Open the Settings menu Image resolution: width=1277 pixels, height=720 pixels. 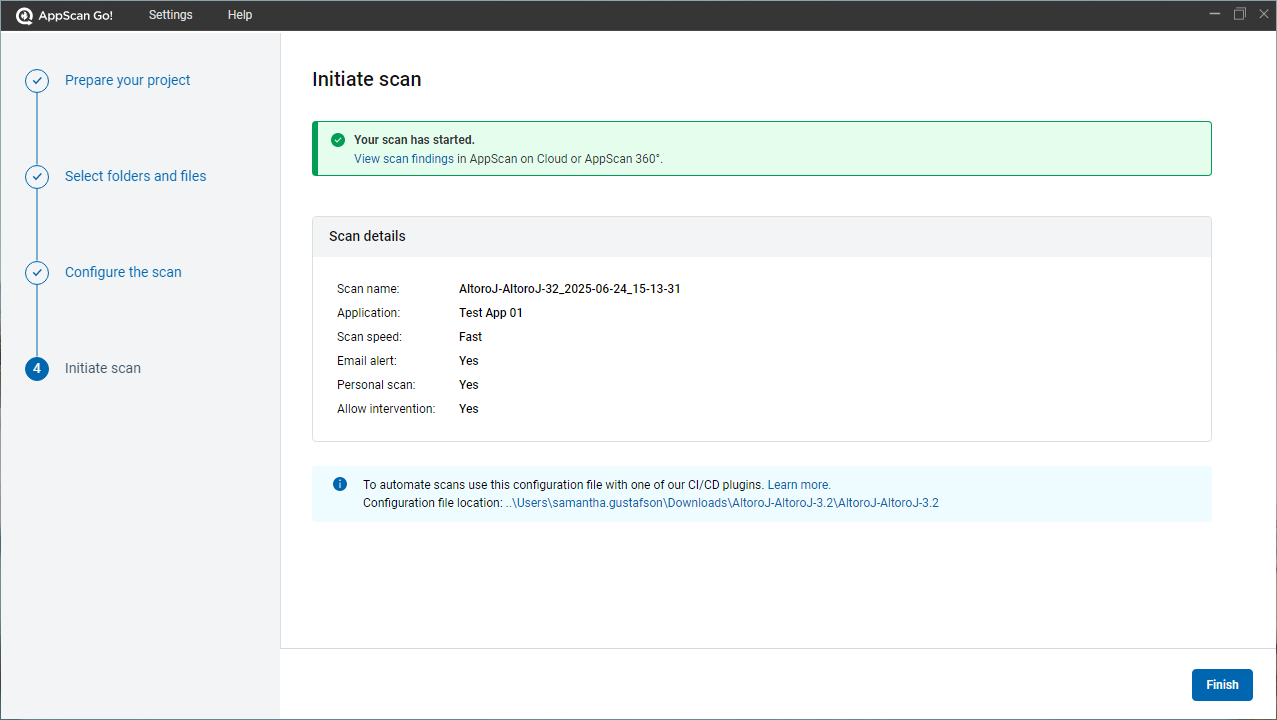[x=170, y=15]
